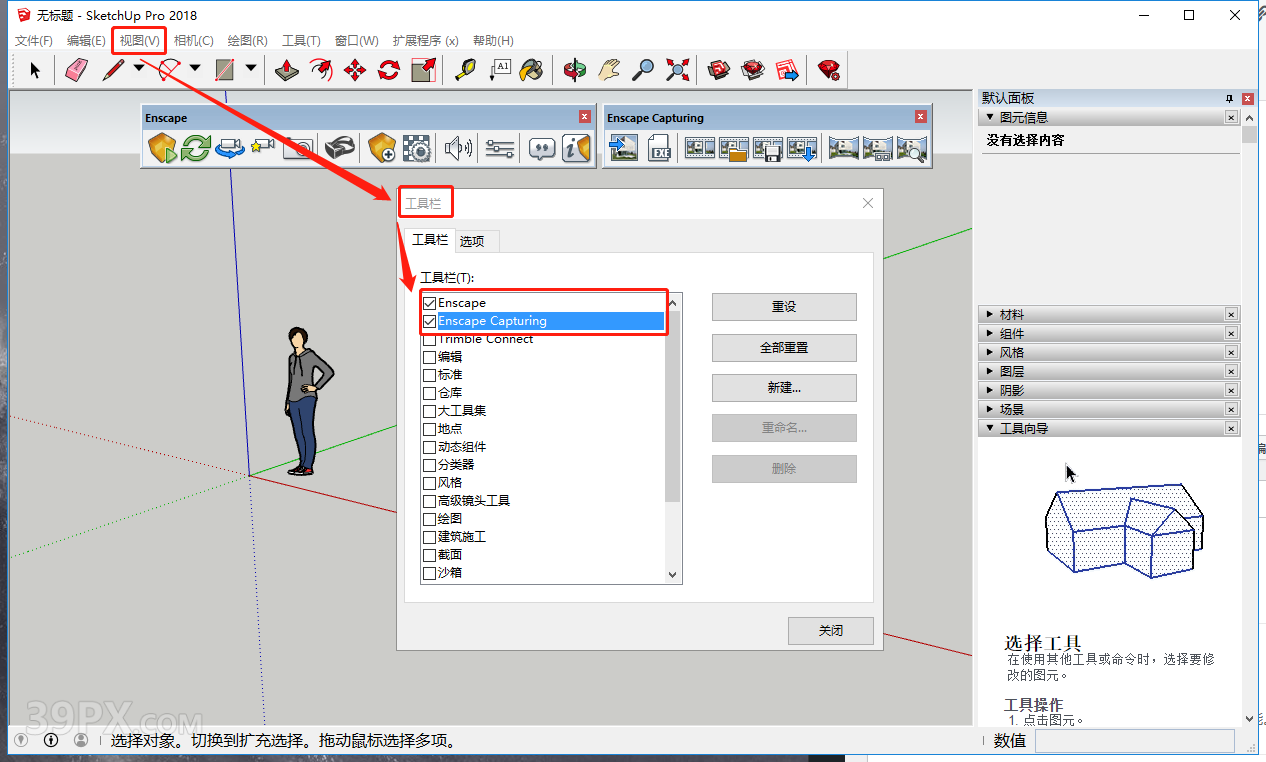Enable Enscape VR headset mode
The width and height of the screenshot is (1266, 762).
tap(340, 149)
